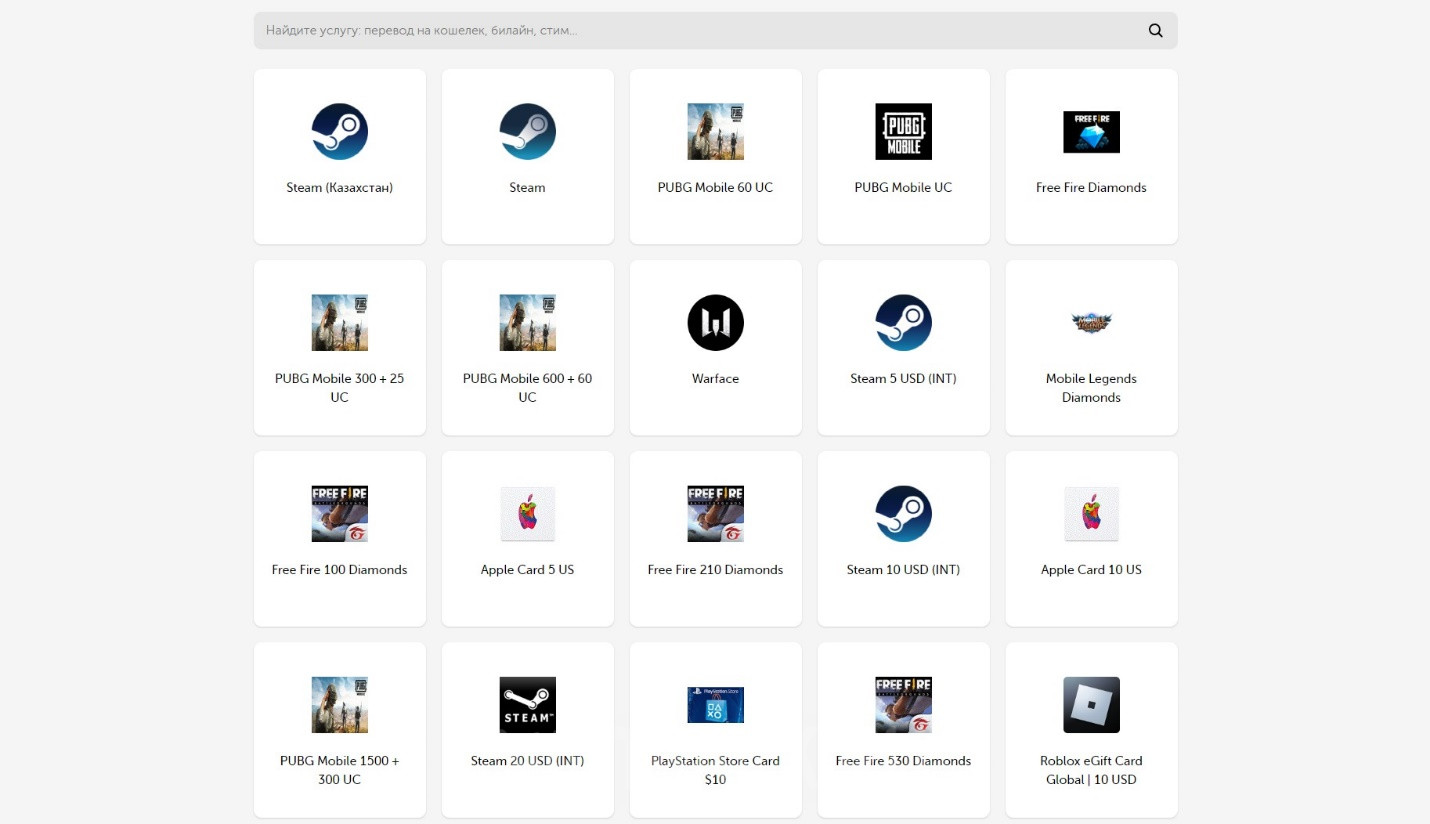The image size is (1430, 824).
Task: Select the "Free Fire 210 Diamonds" text
Action: tap(716, 570)
